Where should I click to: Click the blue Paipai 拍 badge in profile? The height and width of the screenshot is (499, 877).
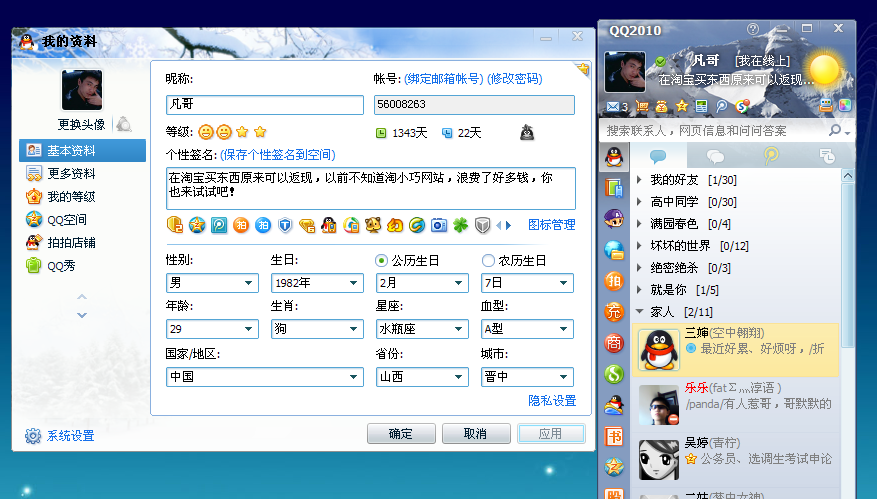pyautogui.click(x=263, y=225)
